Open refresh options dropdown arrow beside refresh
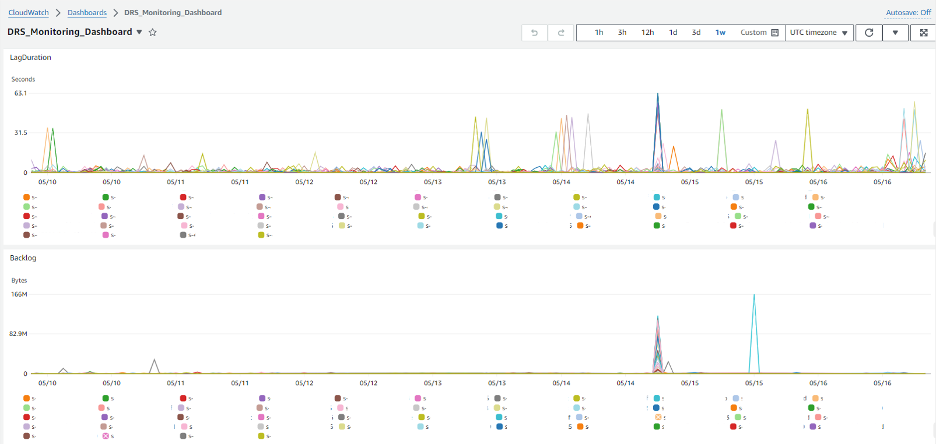 click(895, 33)
